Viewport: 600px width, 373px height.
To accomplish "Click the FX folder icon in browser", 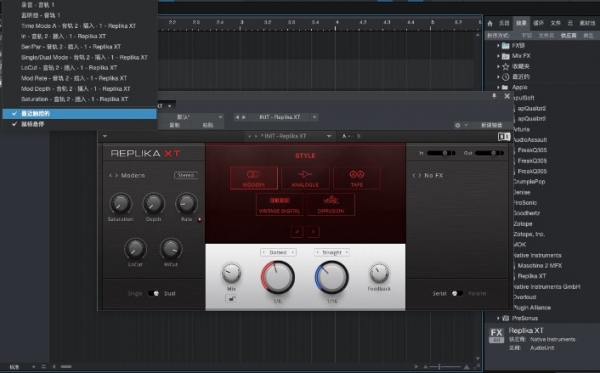I will click(x=505, y=46).
